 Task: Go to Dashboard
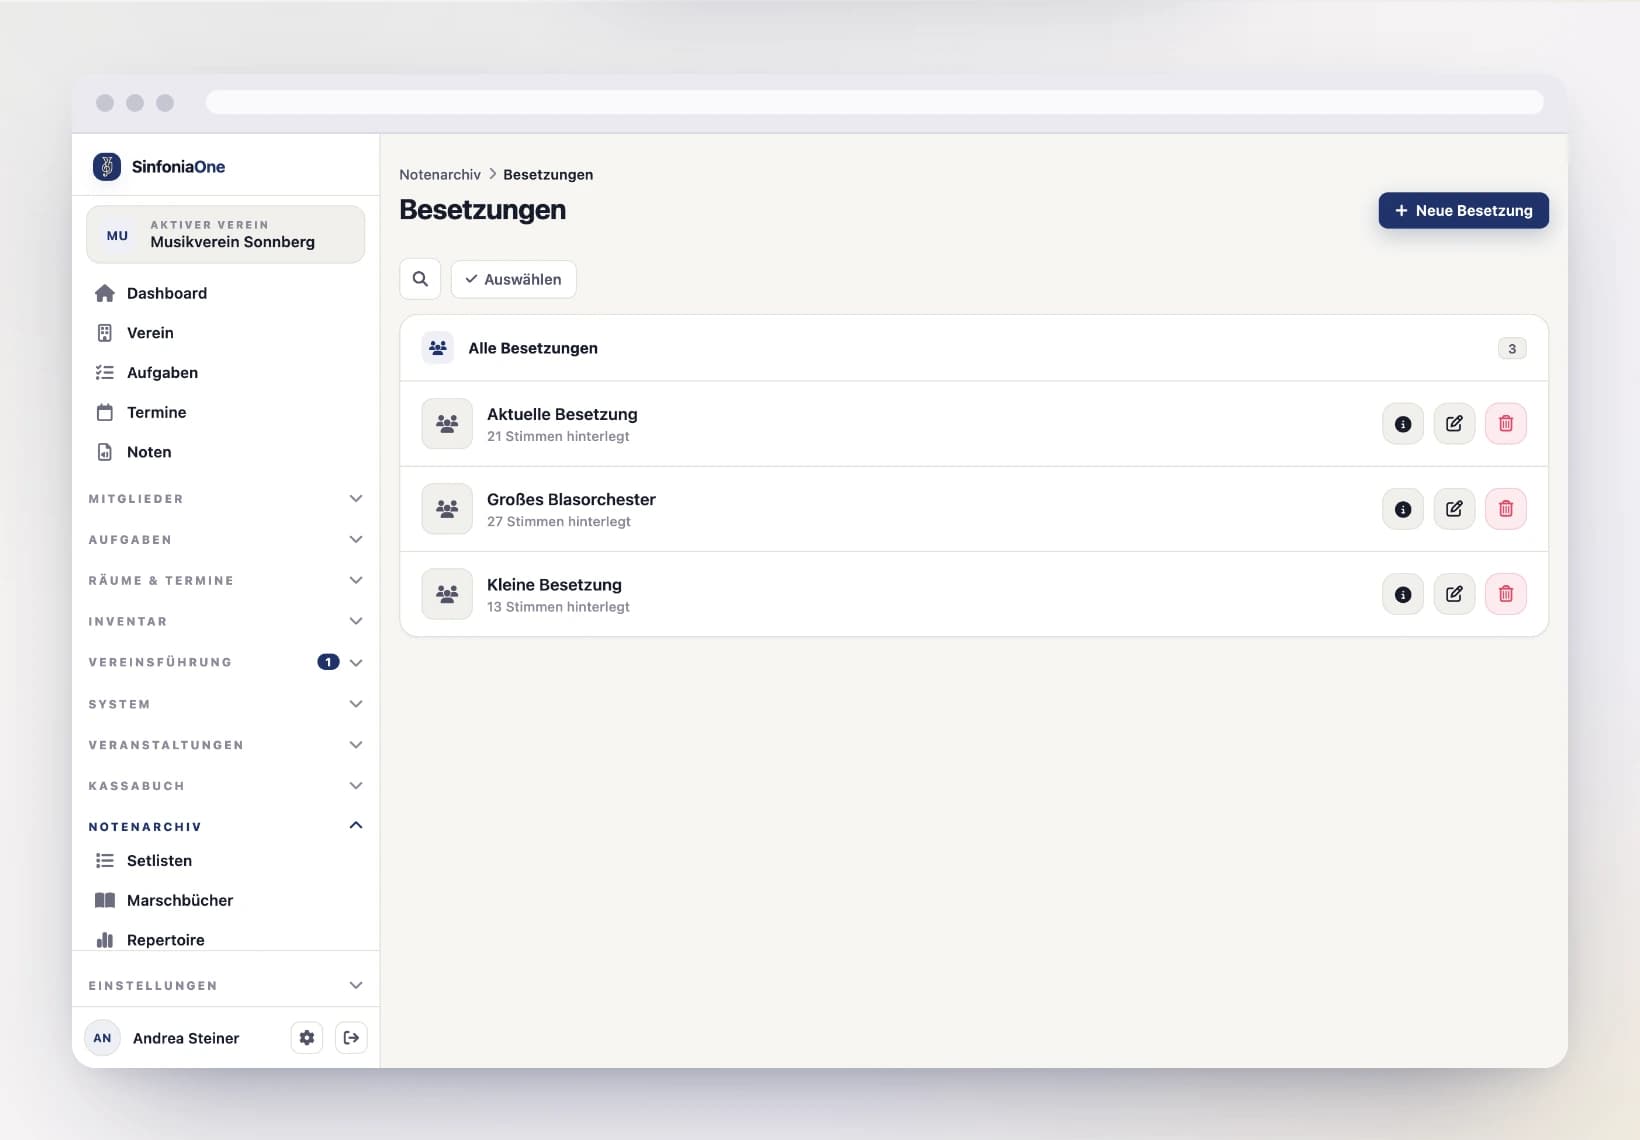point(226,293)
